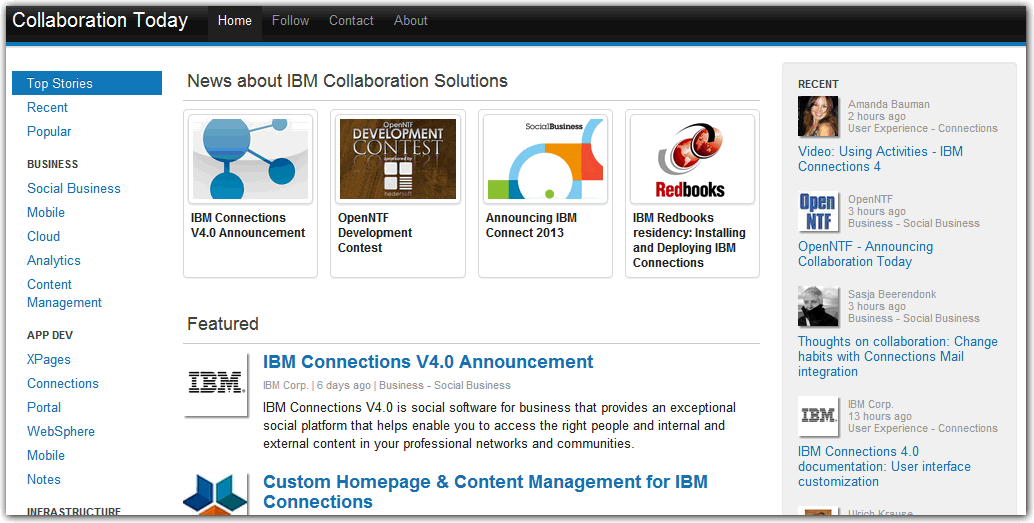Open the Follow tab in navbar

[x=290, y=21]
